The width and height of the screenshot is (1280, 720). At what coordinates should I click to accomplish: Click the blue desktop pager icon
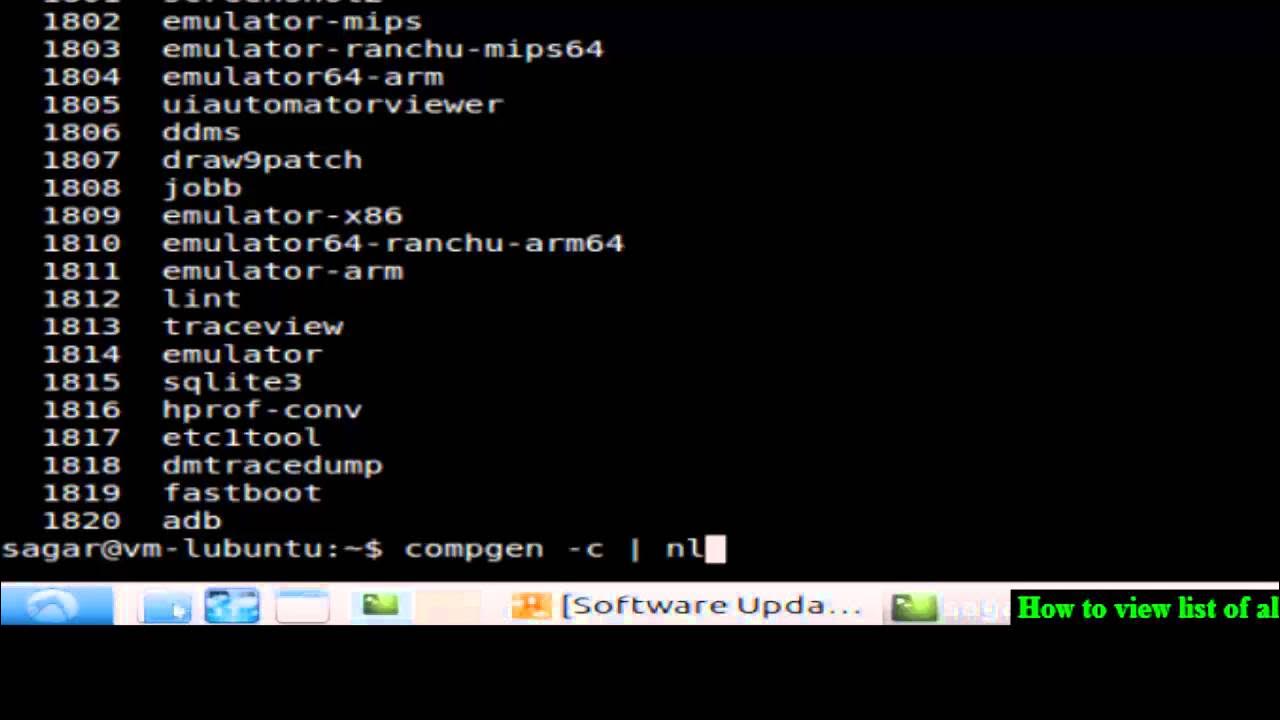tap(232, 606)
